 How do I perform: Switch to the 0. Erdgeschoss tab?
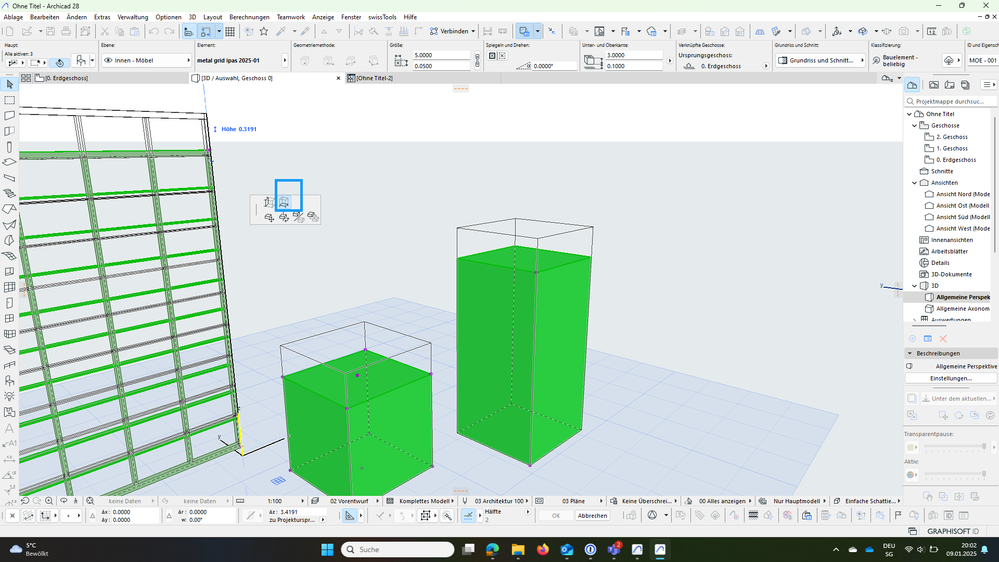coord(67,78)
